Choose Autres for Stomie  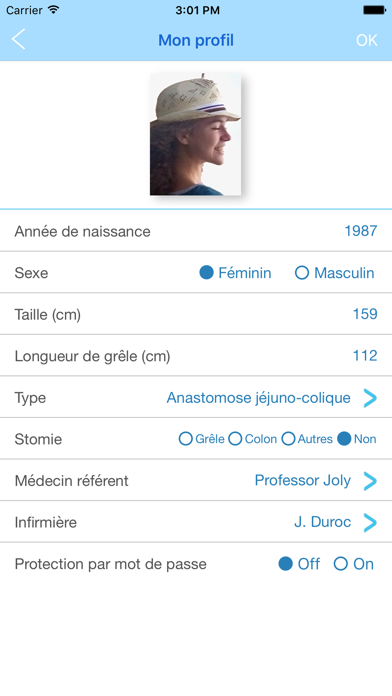pyautogui.click(x=289, y=439)
